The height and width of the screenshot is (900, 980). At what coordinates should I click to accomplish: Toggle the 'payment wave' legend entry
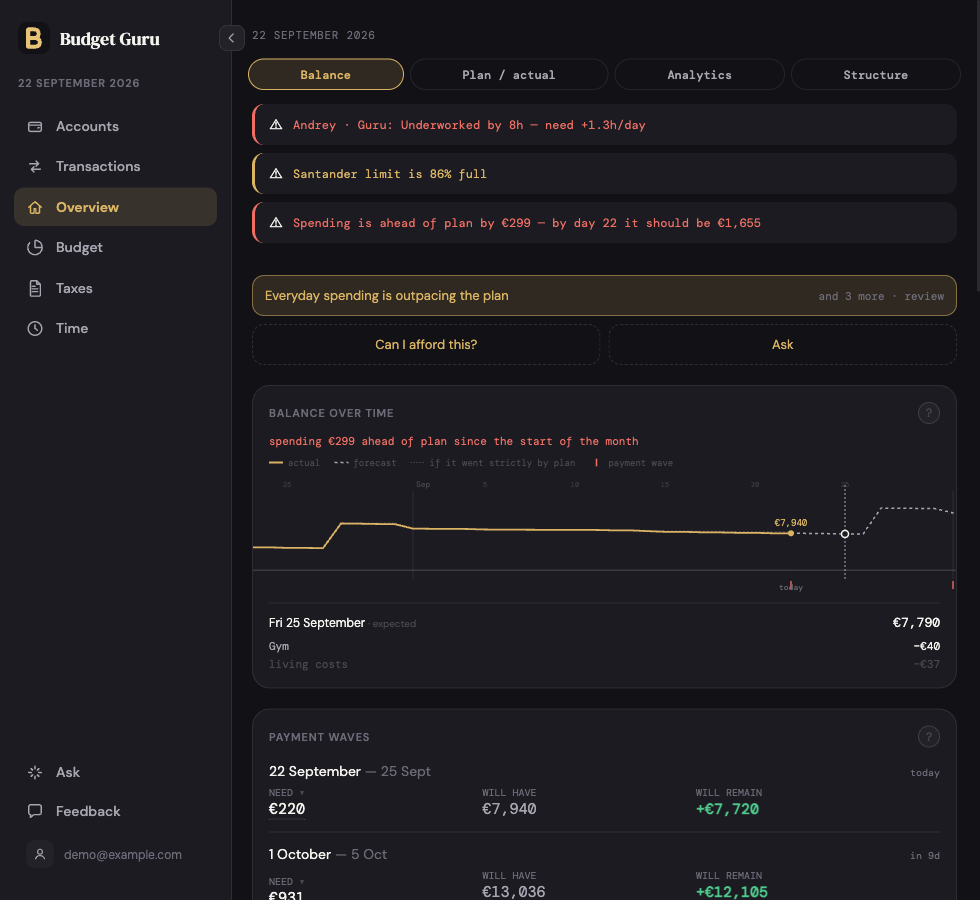(x=634, y=463)
